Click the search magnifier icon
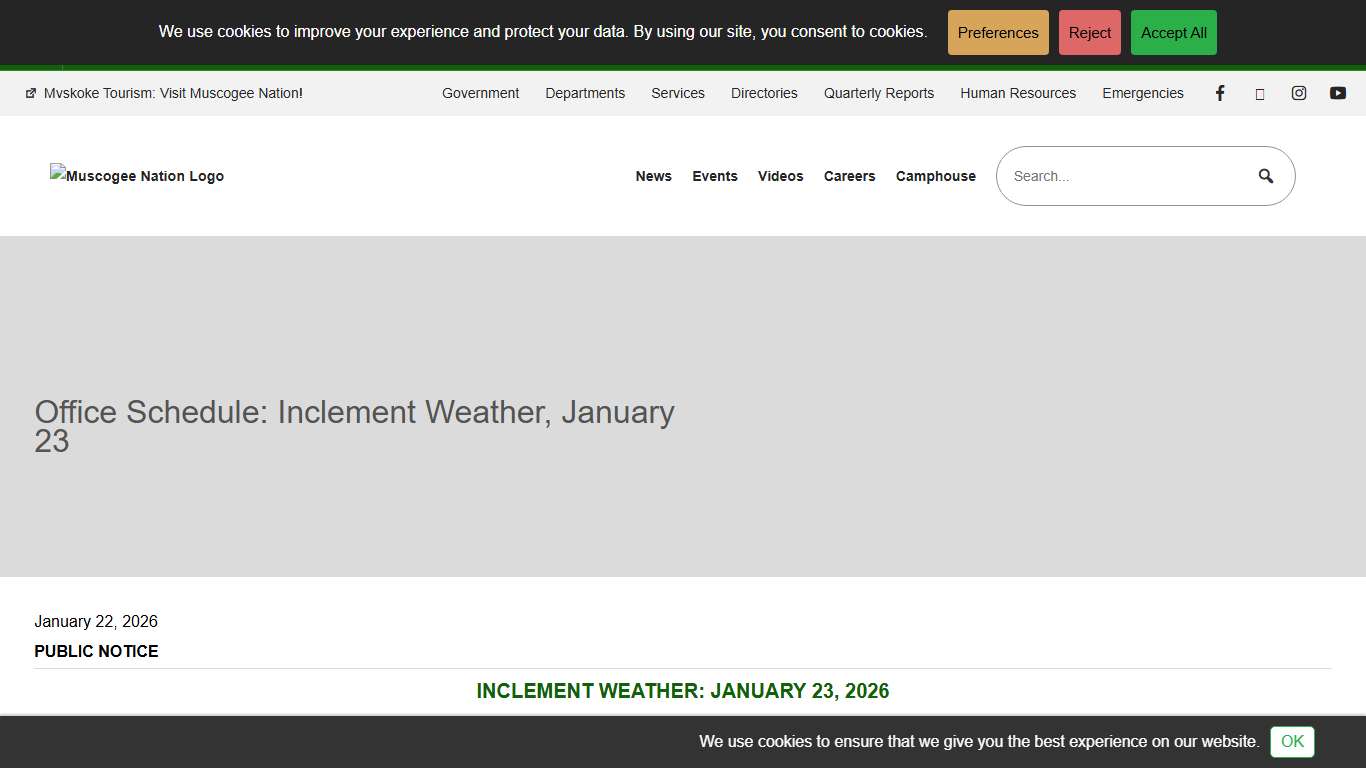Viewport: 1366px width, 768px height. point(1266,175)
